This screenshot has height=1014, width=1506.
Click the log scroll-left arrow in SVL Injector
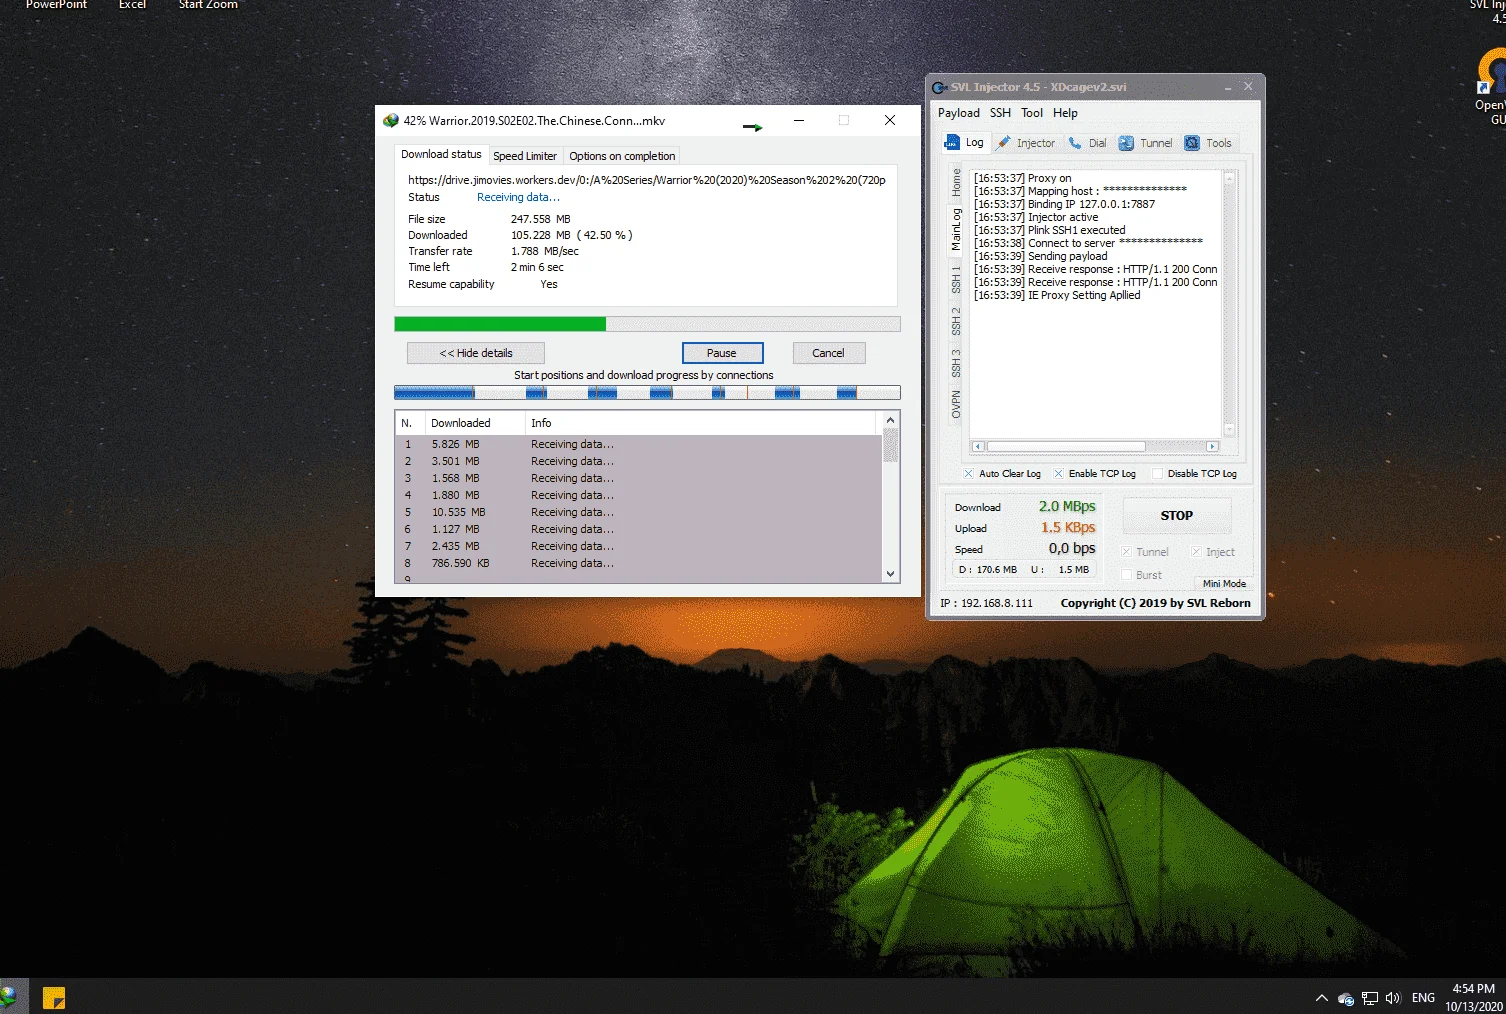tap(978, 447)
